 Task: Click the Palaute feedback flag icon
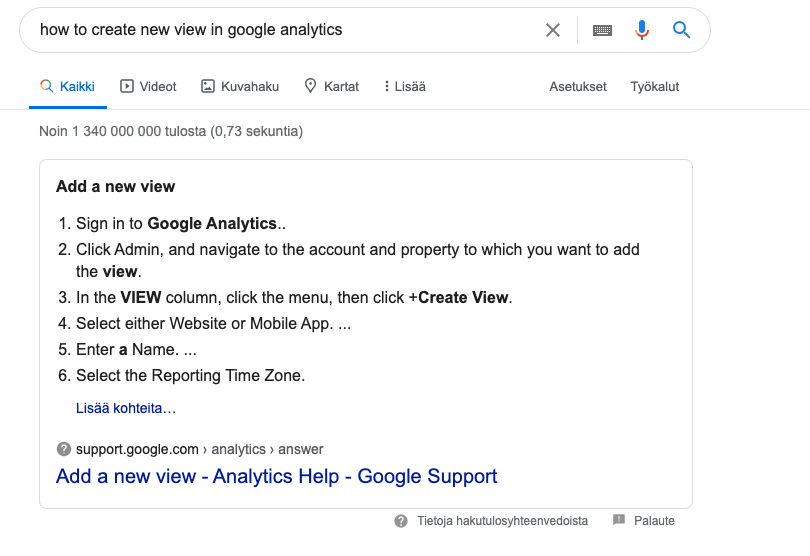[619, 520]
